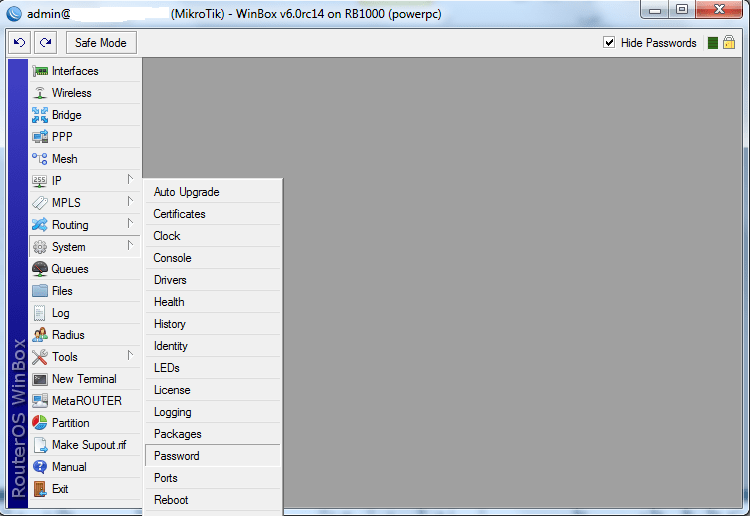The height and width of the screenshot is (517, 752).
Task: Click the Redo arrow icon
Action: point(46,43)
